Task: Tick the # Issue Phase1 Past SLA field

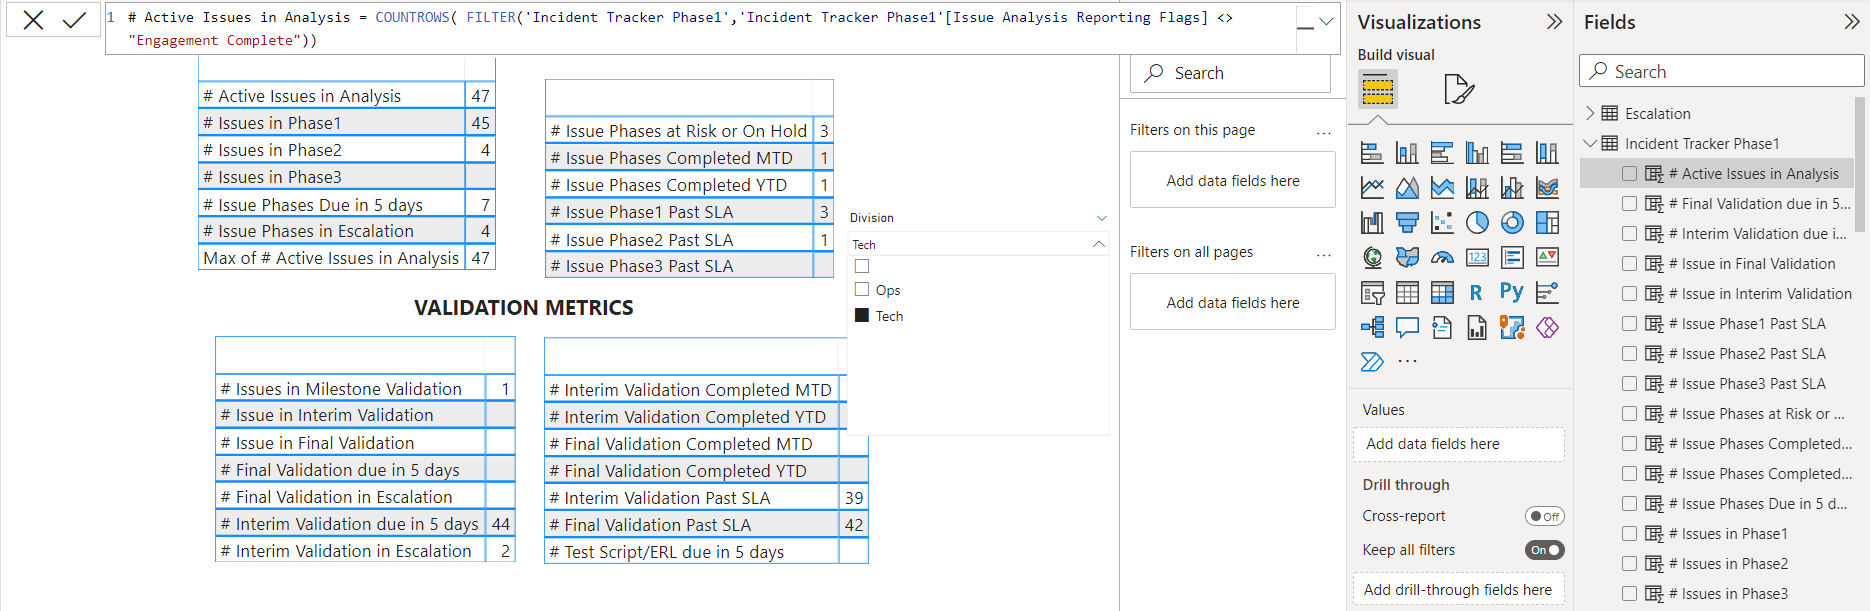Action: [1629, 324]
